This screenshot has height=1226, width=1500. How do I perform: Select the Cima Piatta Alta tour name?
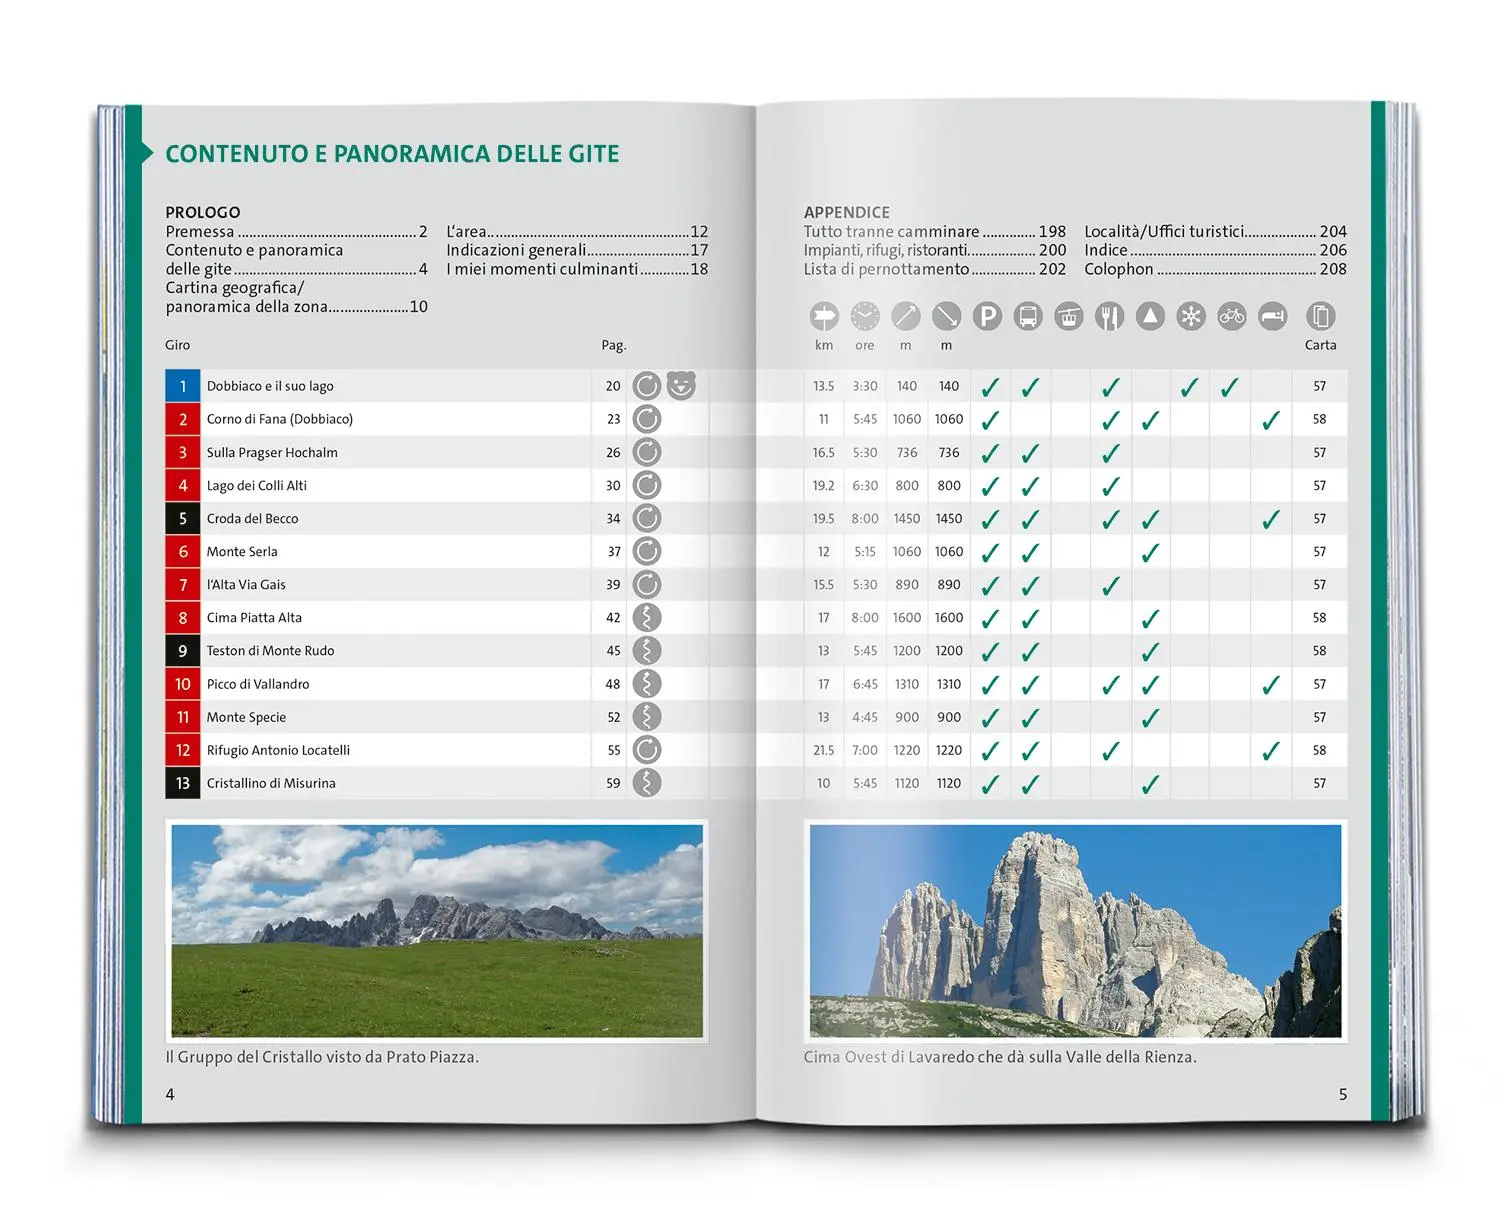254,617
